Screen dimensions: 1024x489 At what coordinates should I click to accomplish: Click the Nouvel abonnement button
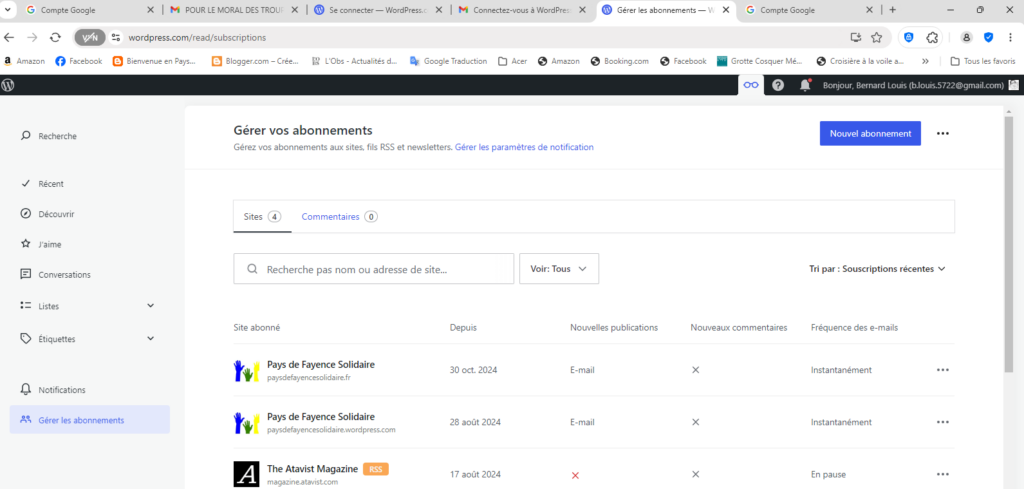click(x=870, y=134)
